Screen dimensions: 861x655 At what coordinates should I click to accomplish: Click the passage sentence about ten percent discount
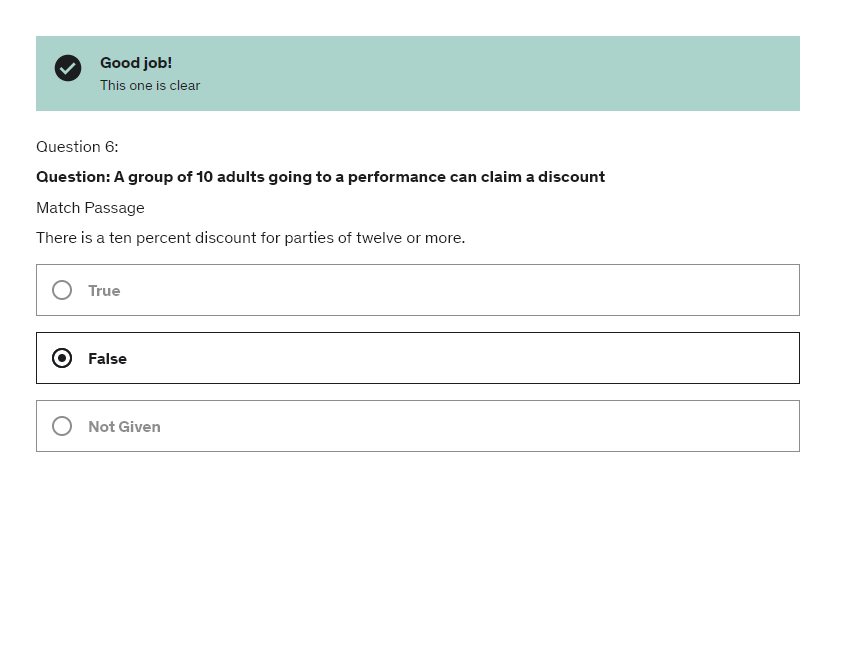[x=250, y=238]
